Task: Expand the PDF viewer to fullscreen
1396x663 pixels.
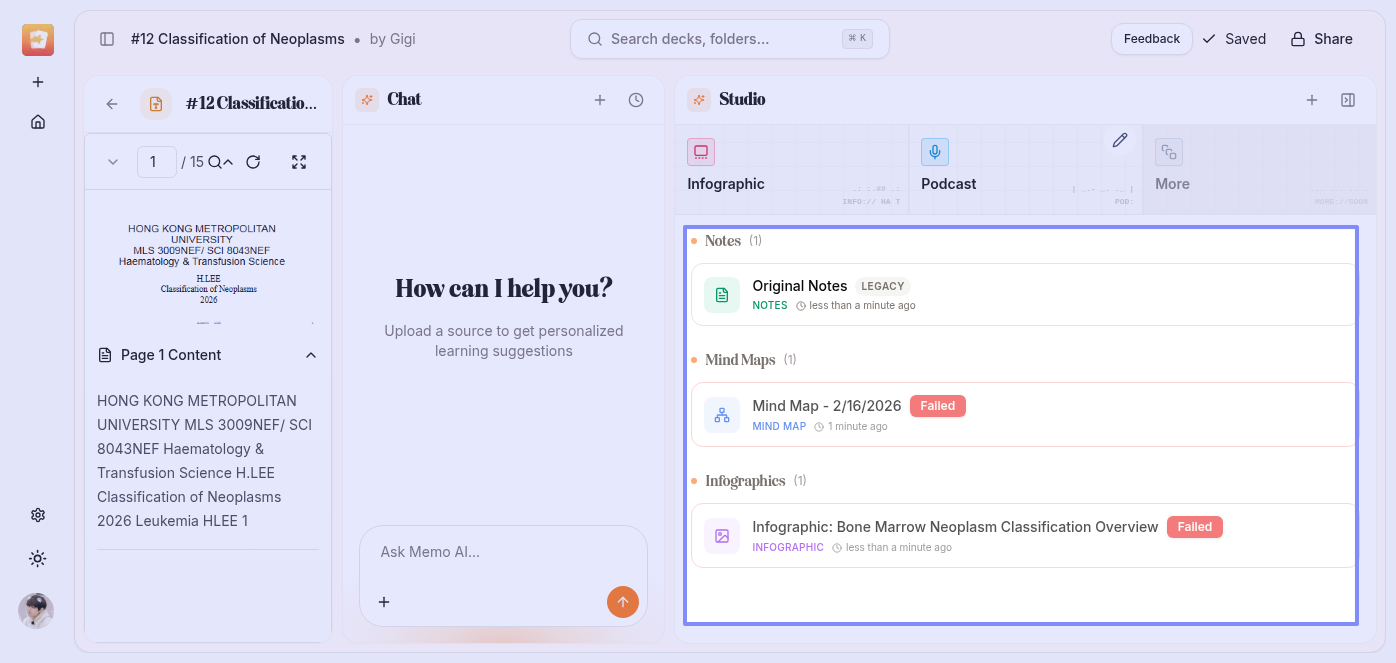Action: pos(298,162)
